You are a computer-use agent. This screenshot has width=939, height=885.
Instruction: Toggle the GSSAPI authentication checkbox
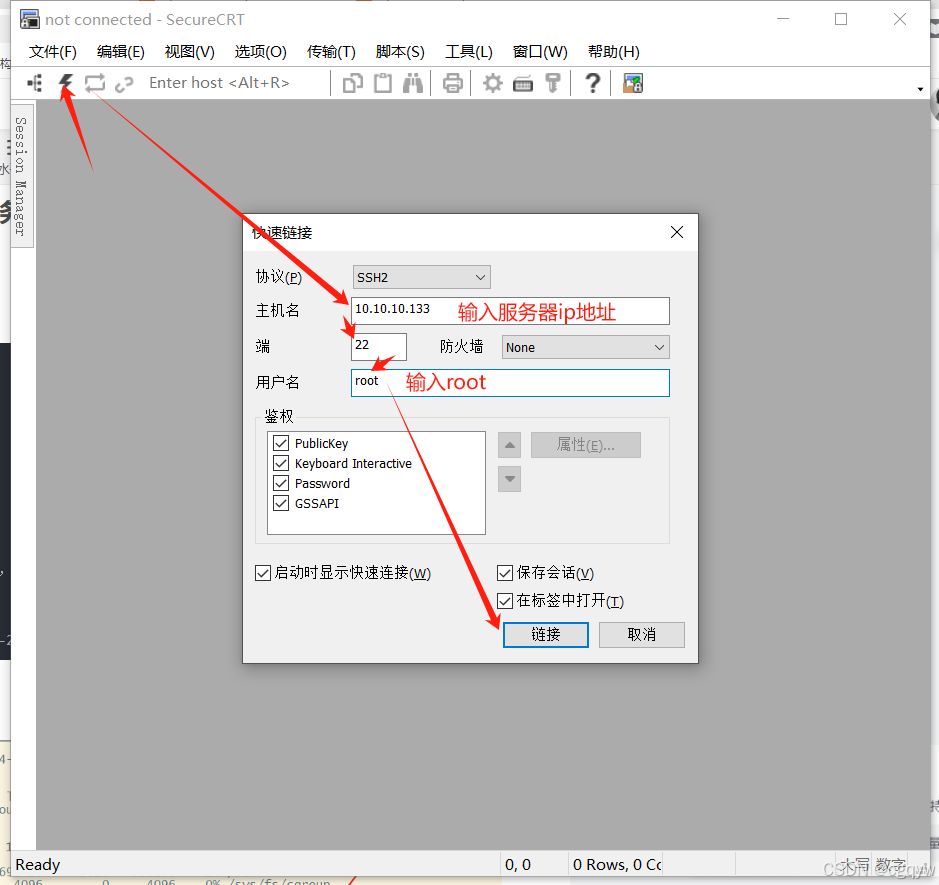(x=281, y=503)
